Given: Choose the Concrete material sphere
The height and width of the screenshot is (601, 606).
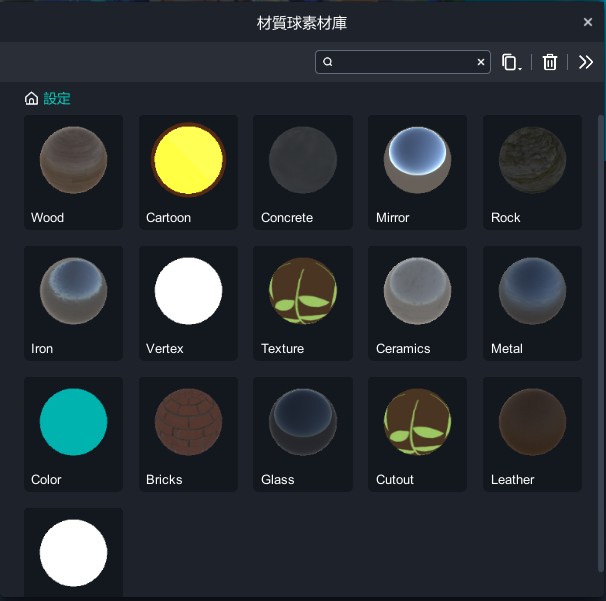Looking at the screenshot, I should tap(303, 159).
